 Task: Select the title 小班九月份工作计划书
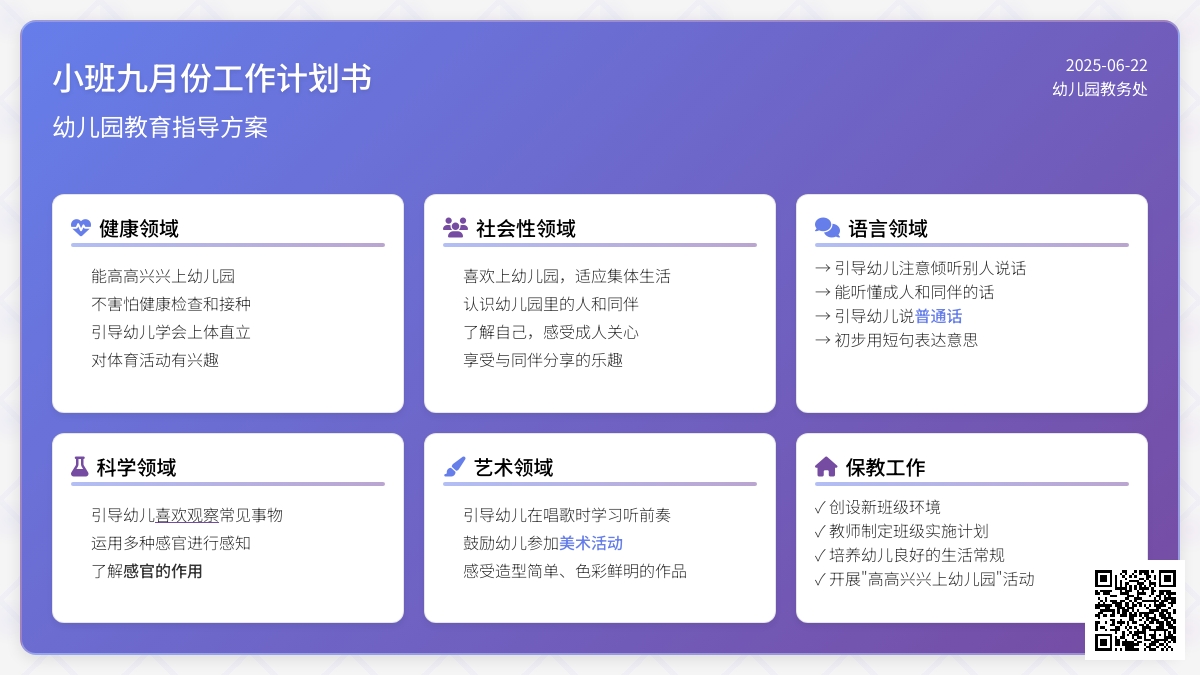212,78
